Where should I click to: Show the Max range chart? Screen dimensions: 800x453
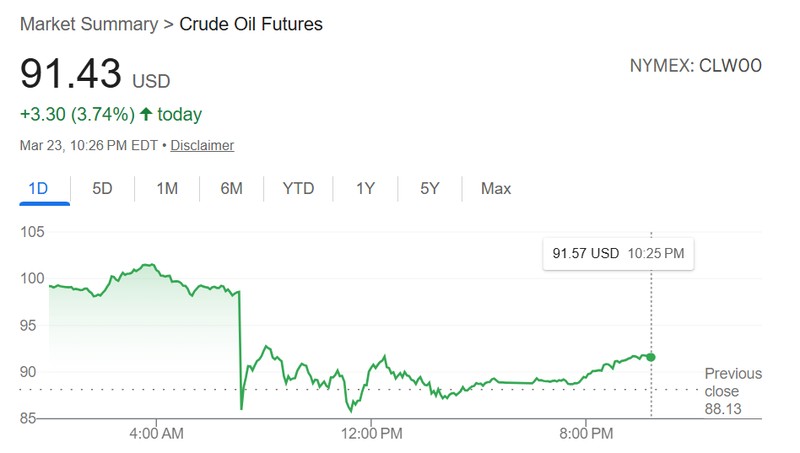[x=495, y=188]
